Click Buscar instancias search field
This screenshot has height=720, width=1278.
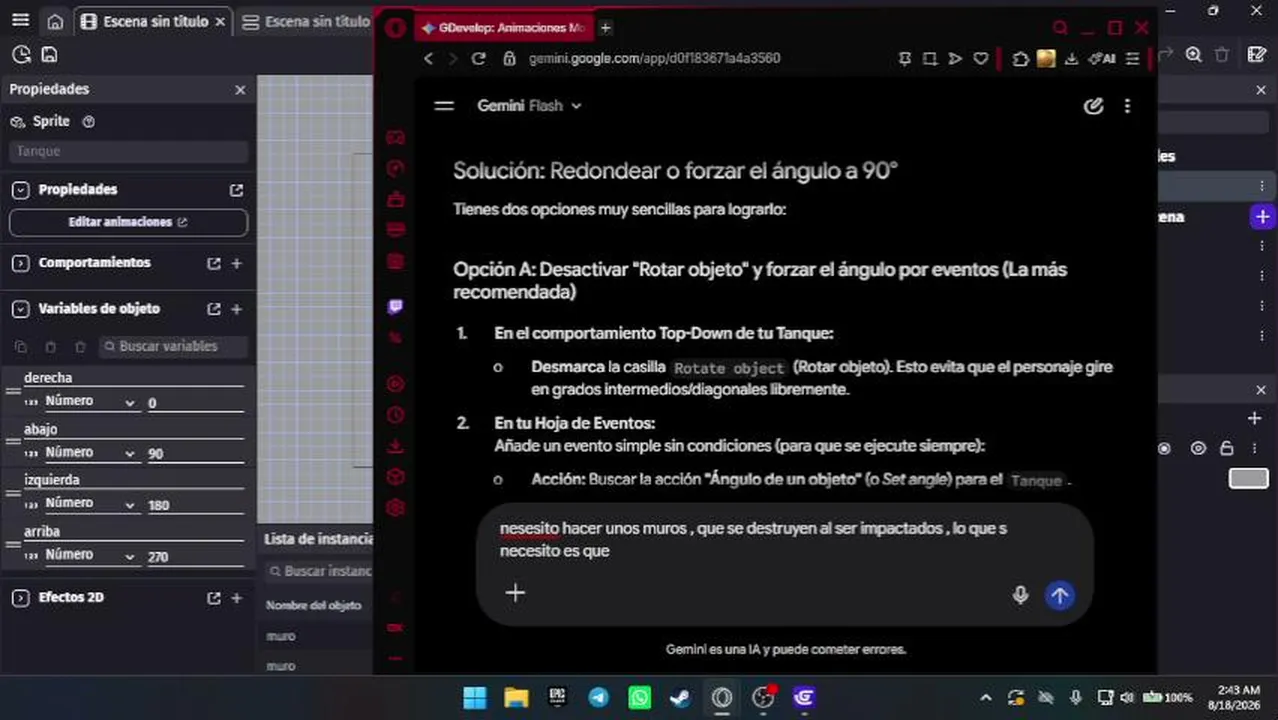tap(320, 571)
